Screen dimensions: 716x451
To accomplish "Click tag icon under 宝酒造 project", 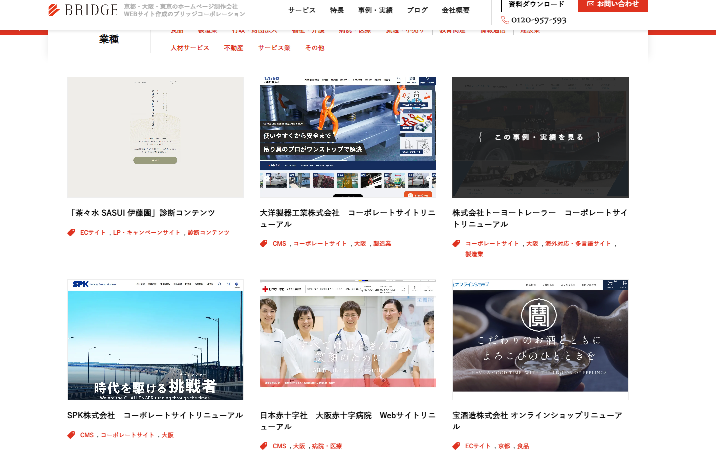I will [x=457, y=446].
